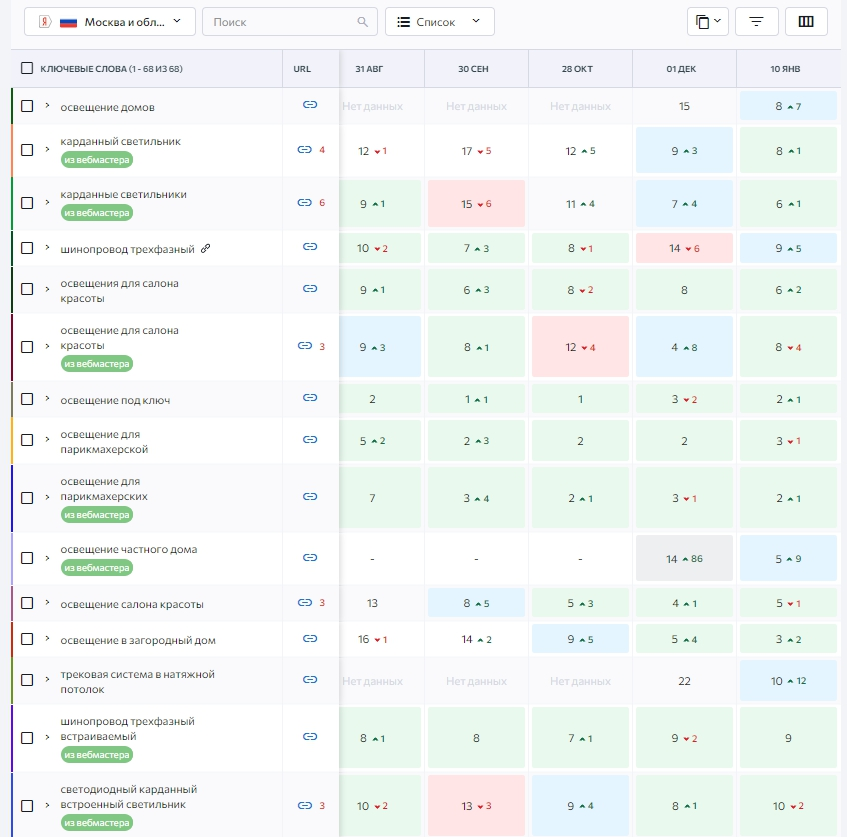Open the Список view dropdown
The image size is (847, 837).
[x=440, y=22]
